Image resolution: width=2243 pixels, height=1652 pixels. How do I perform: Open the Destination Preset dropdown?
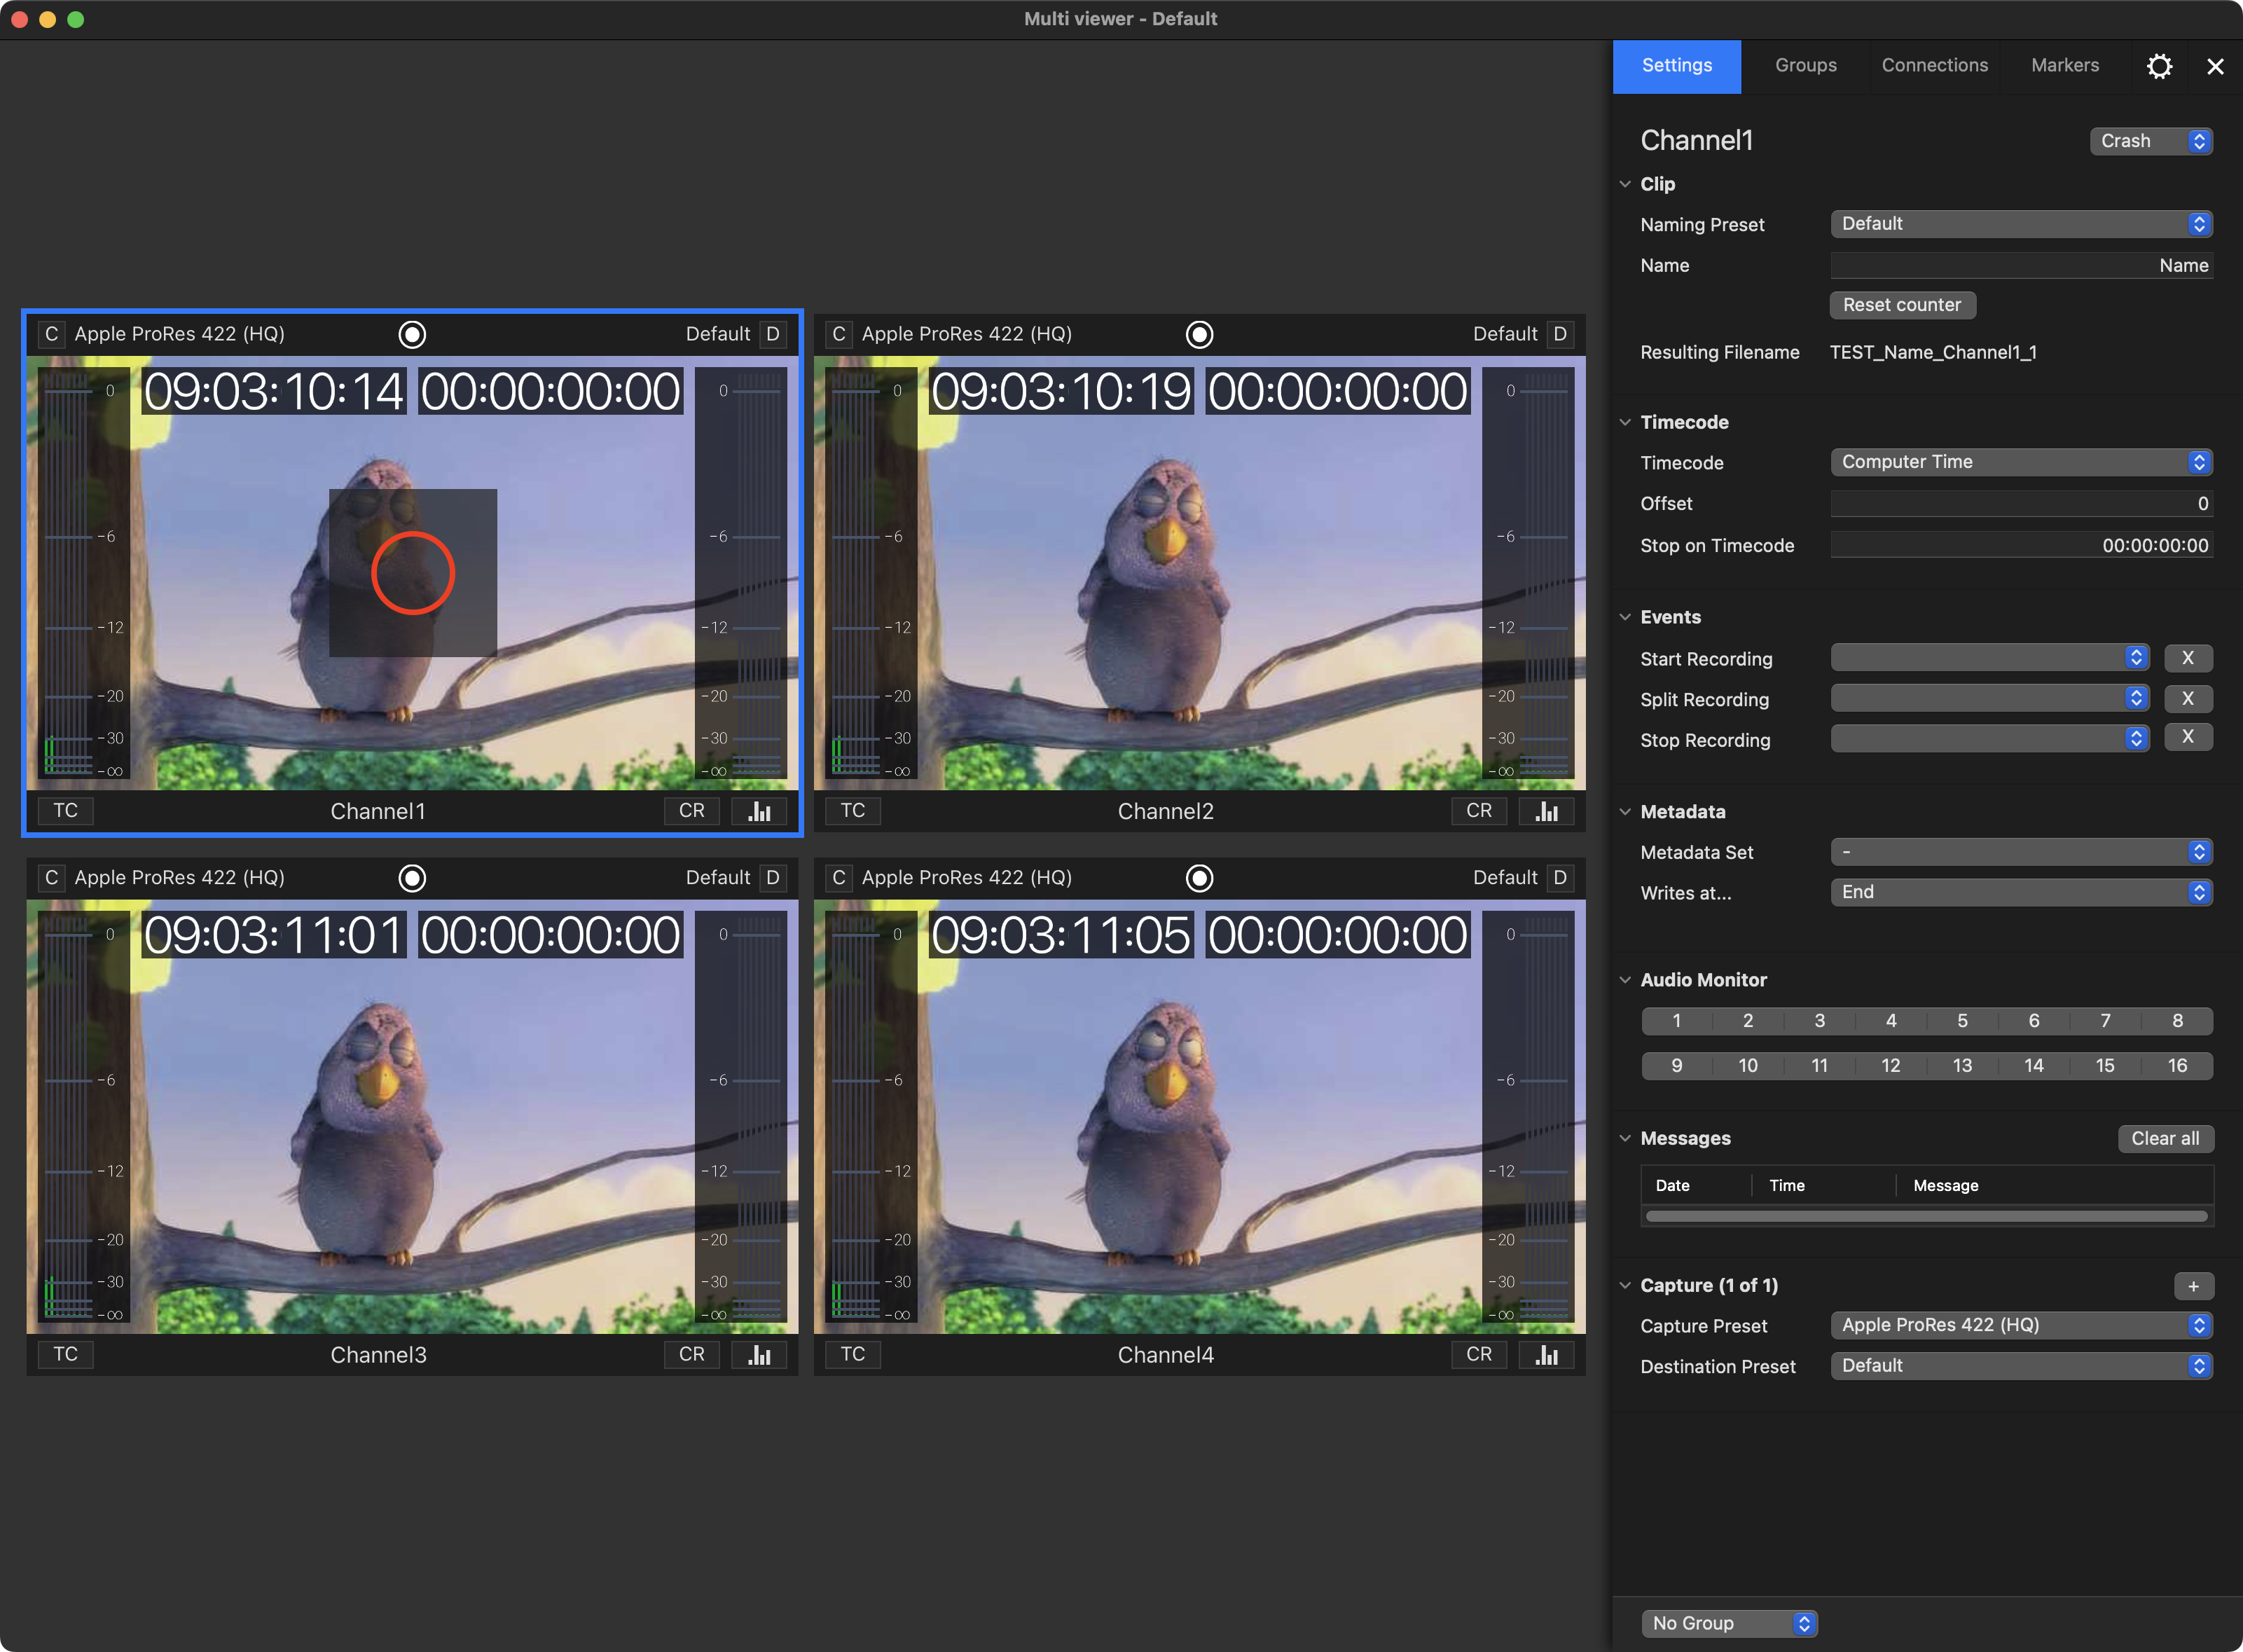(x=2021, y=1366)
